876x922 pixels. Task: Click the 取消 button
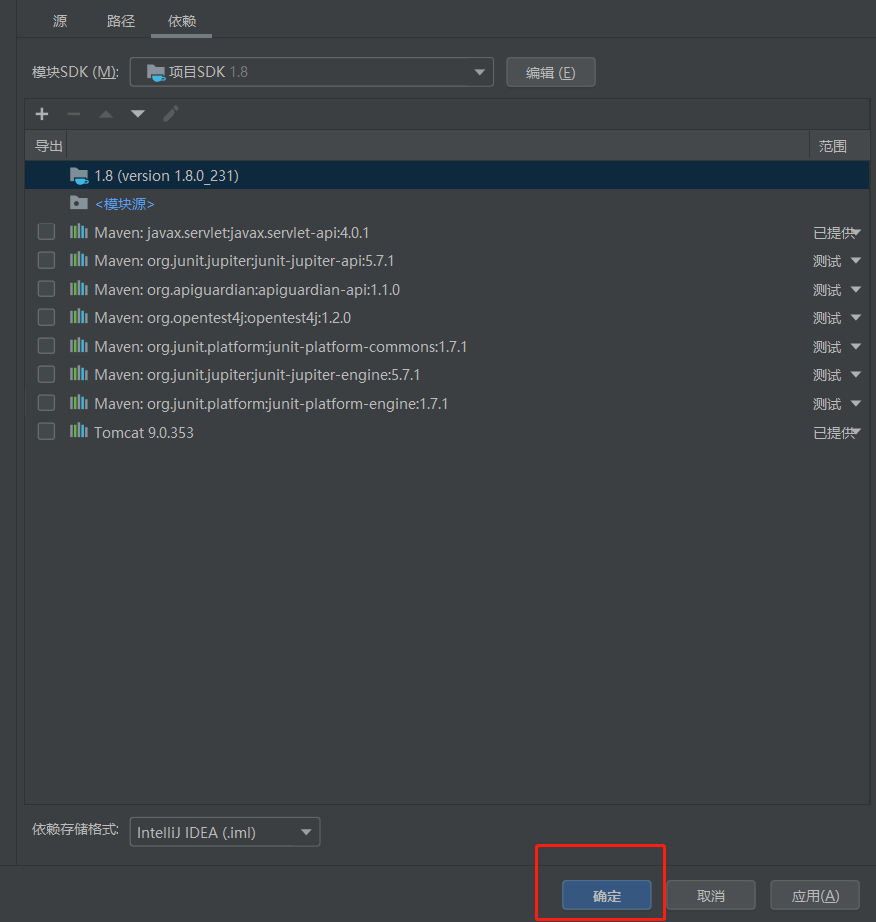pos(711,896)
